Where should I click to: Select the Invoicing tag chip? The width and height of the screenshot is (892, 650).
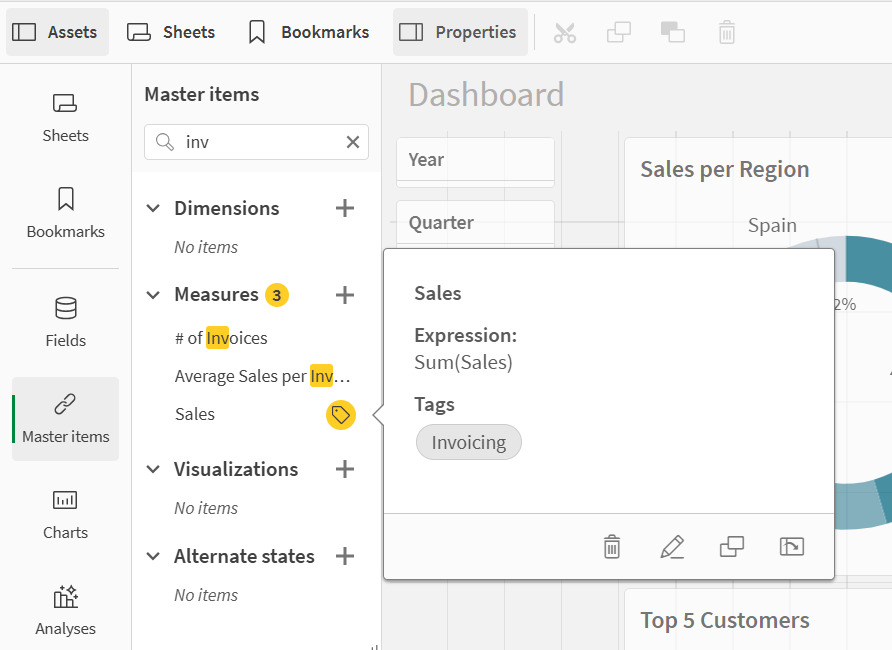tap(468, 442)
